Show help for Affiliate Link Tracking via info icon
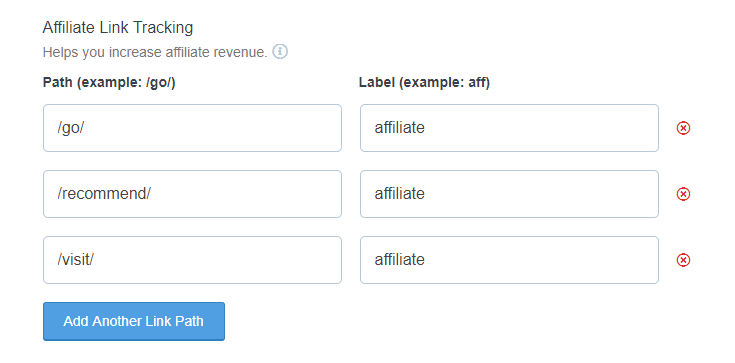The width and height of the screenshot is (735, 363). [280, 52]
